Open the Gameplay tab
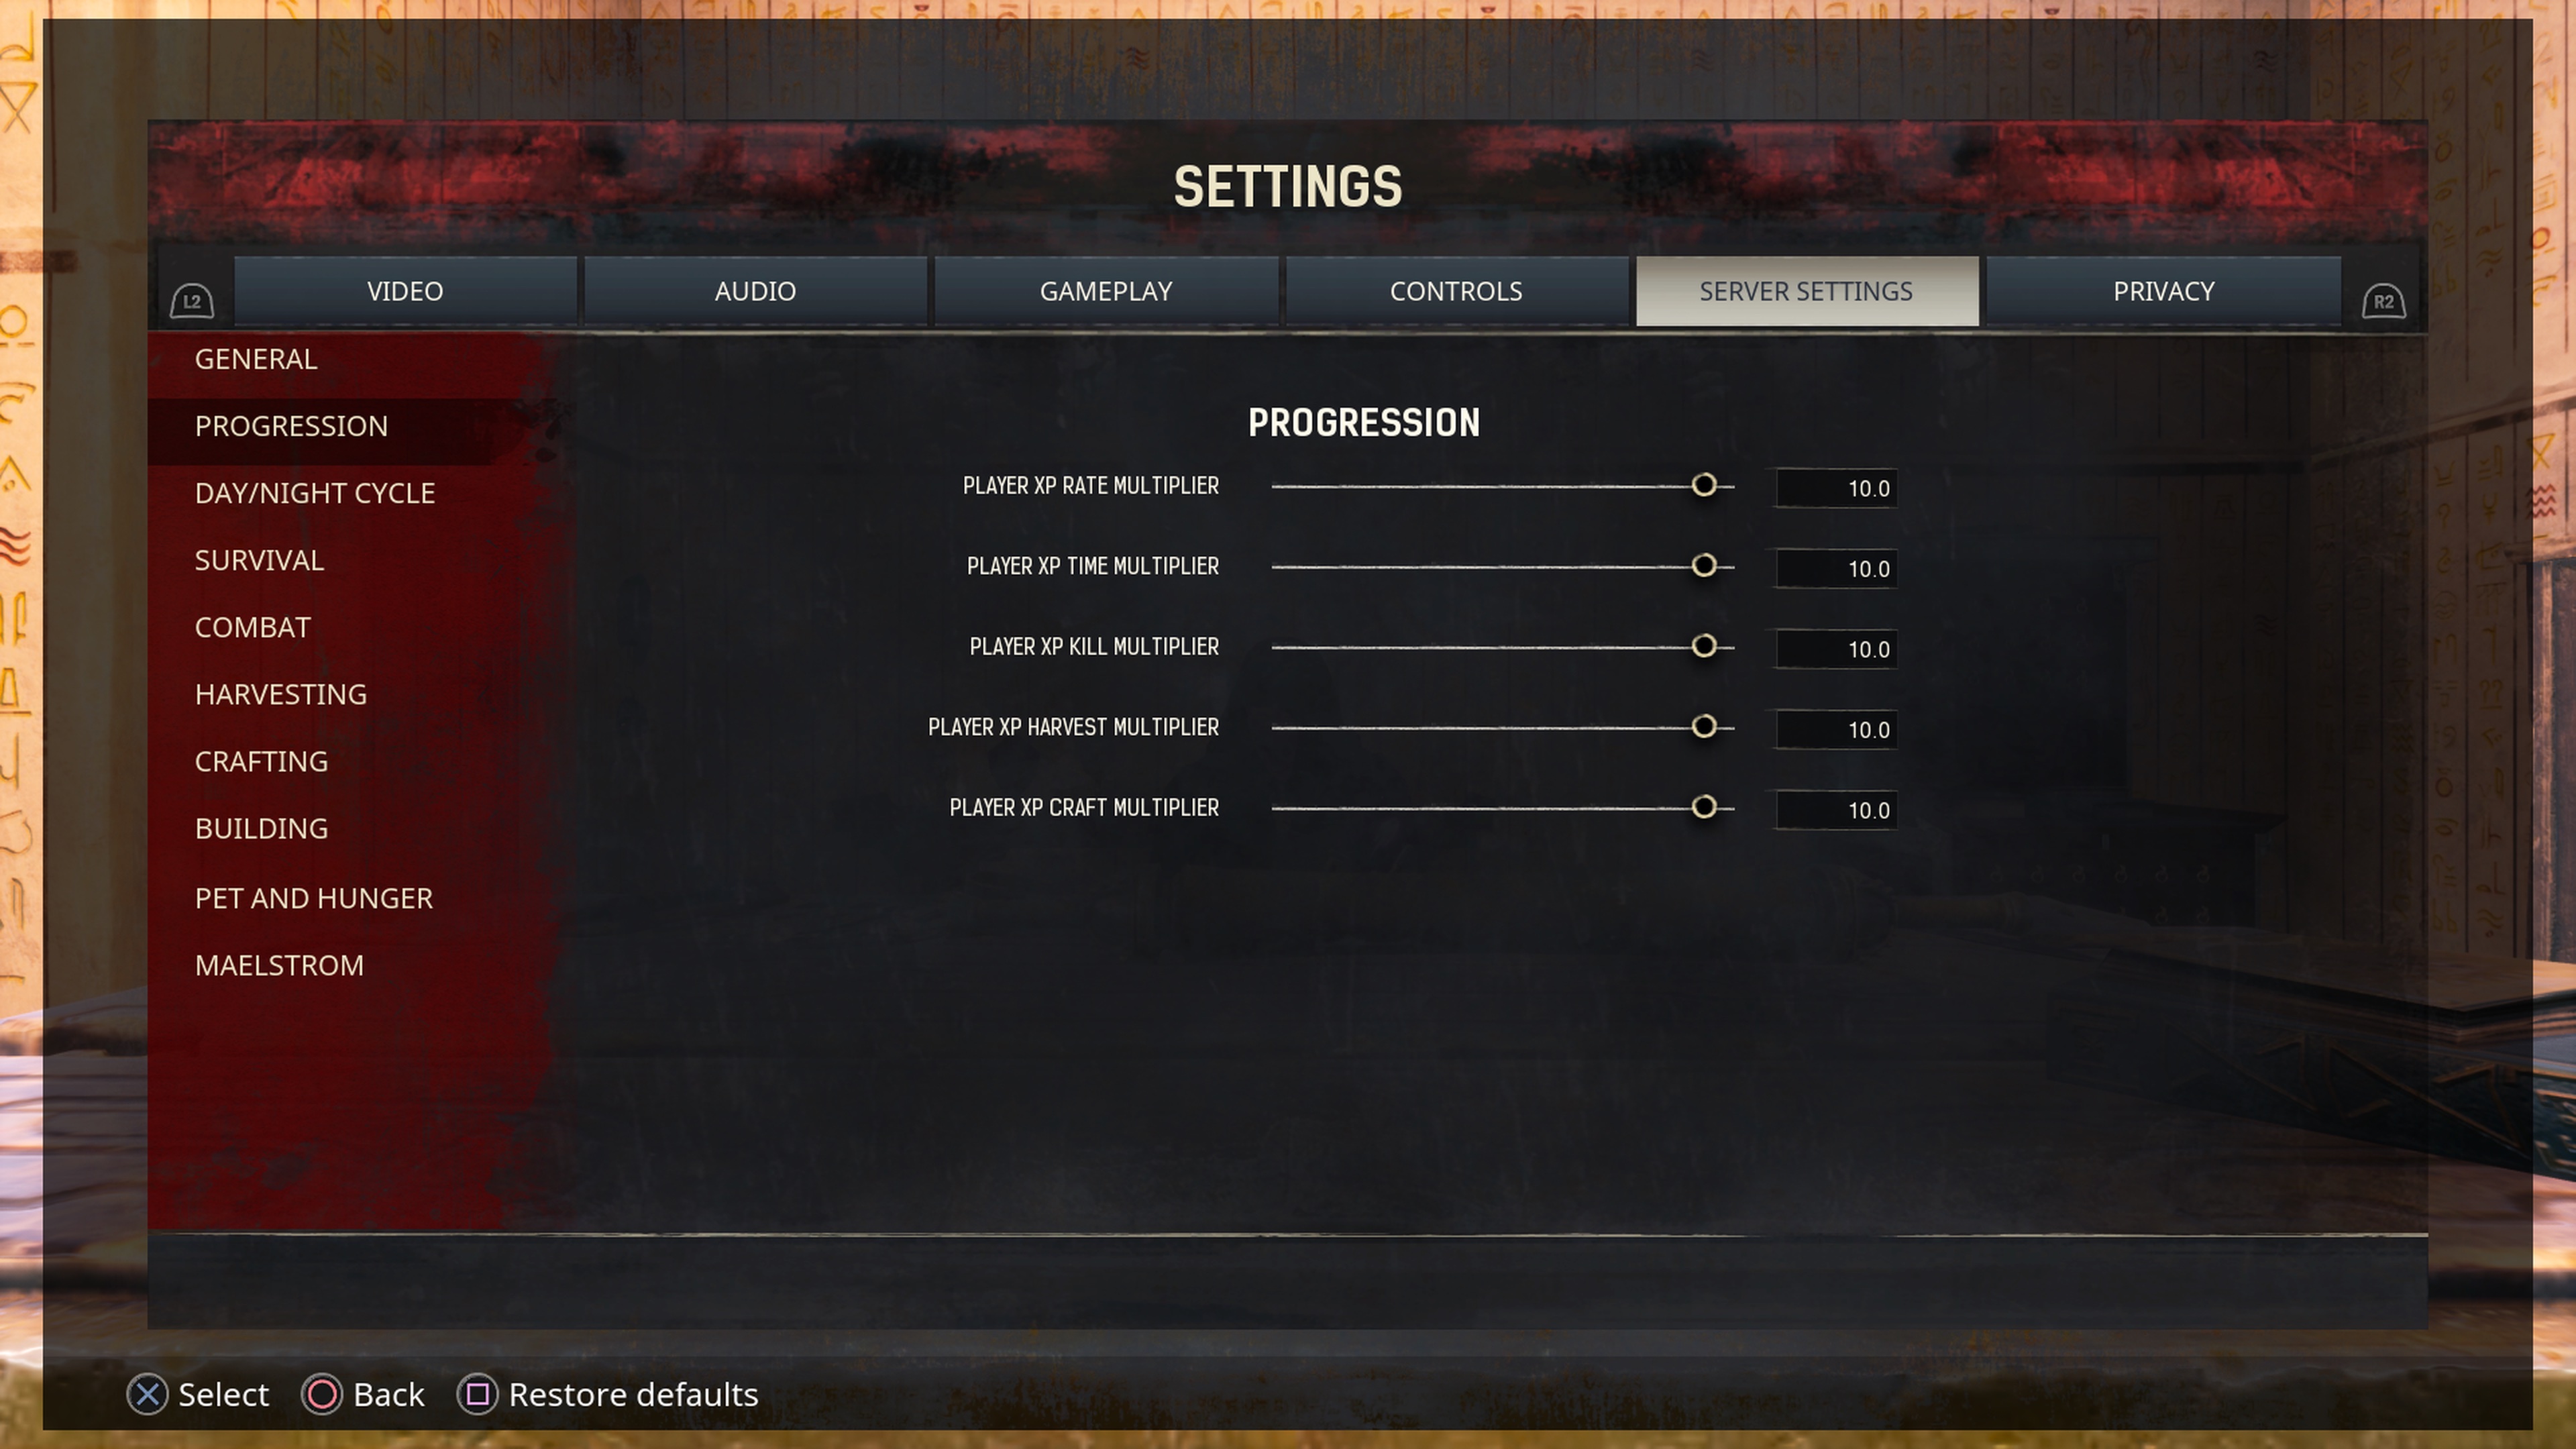This screenshot has width=2576, height=1449. 1106,291
